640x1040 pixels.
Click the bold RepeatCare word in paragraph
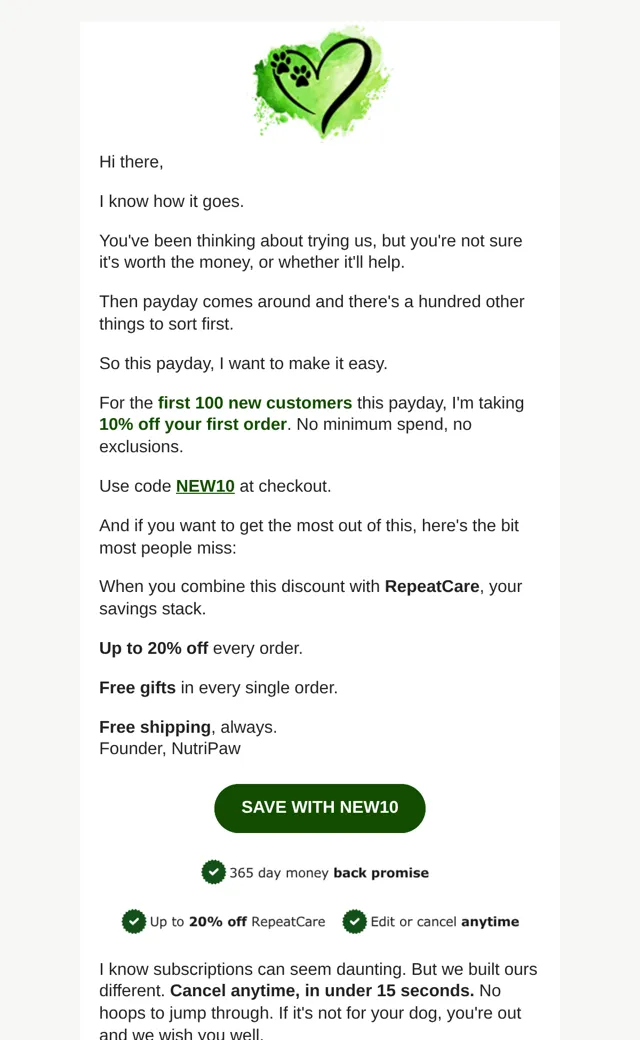pyautogui.click(x=432, y=586)
